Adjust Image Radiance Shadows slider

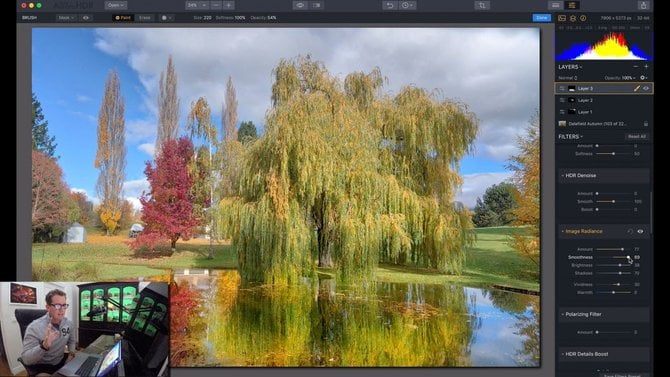tap(614, 273)
